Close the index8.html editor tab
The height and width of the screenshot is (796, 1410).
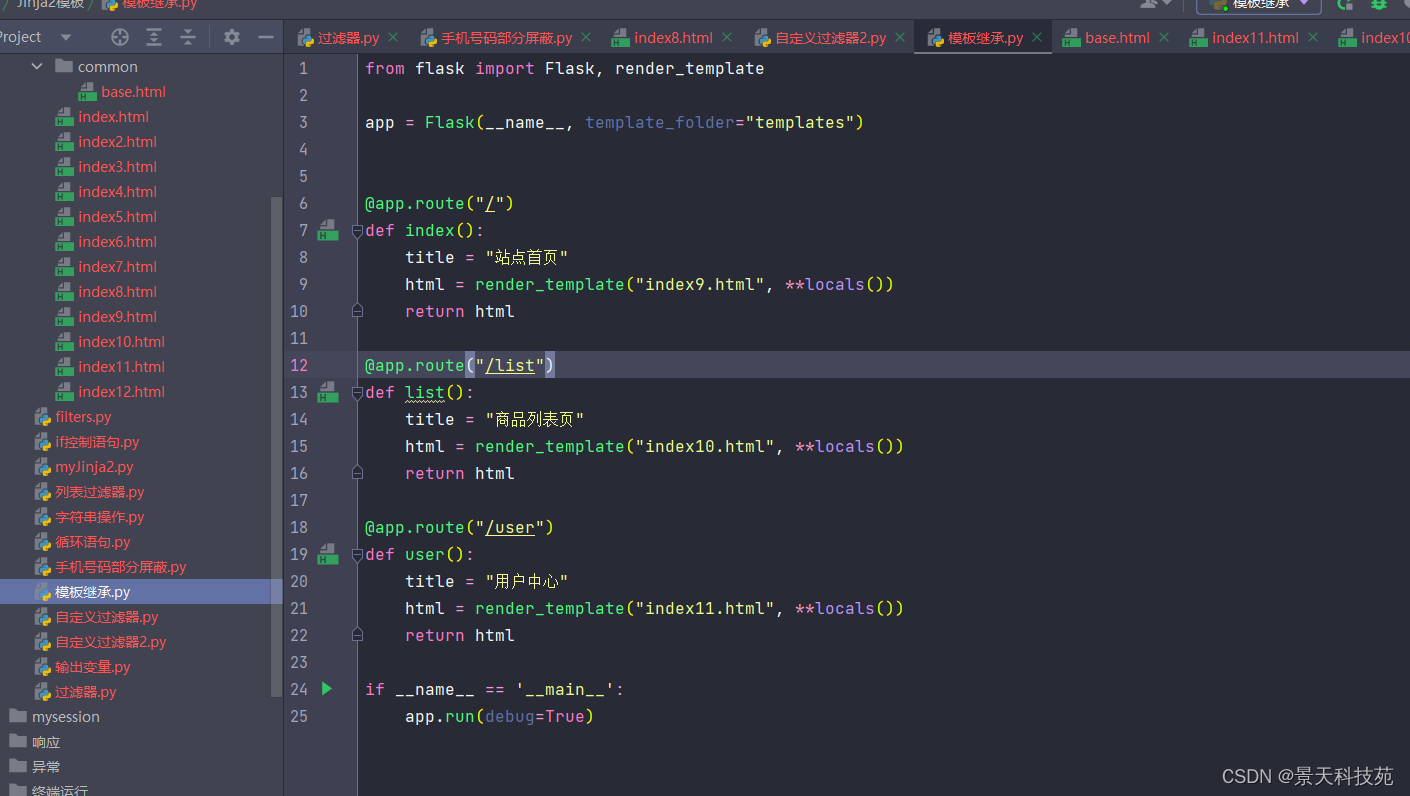pos(727,38)
